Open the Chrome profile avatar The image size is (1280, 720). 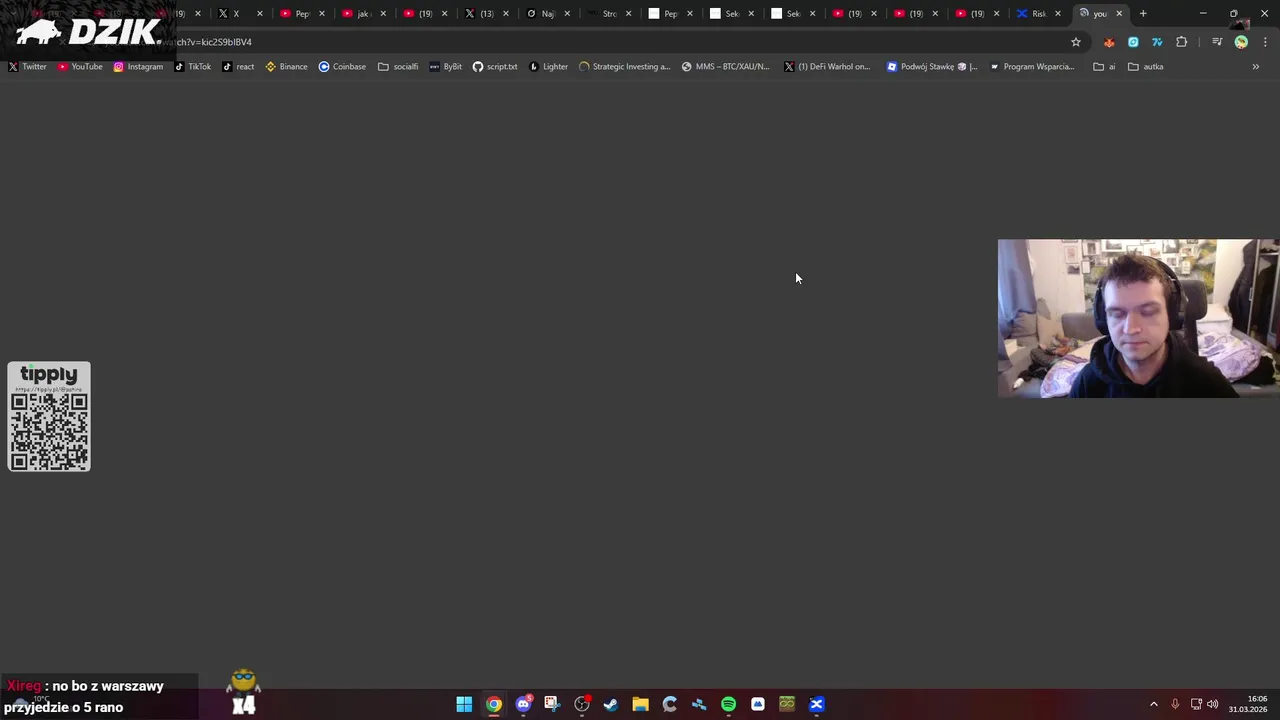[1241, 42]
